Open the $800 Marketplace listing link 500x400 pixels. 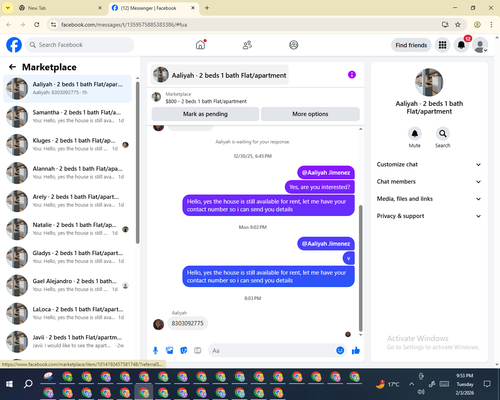tap(206, 101)
